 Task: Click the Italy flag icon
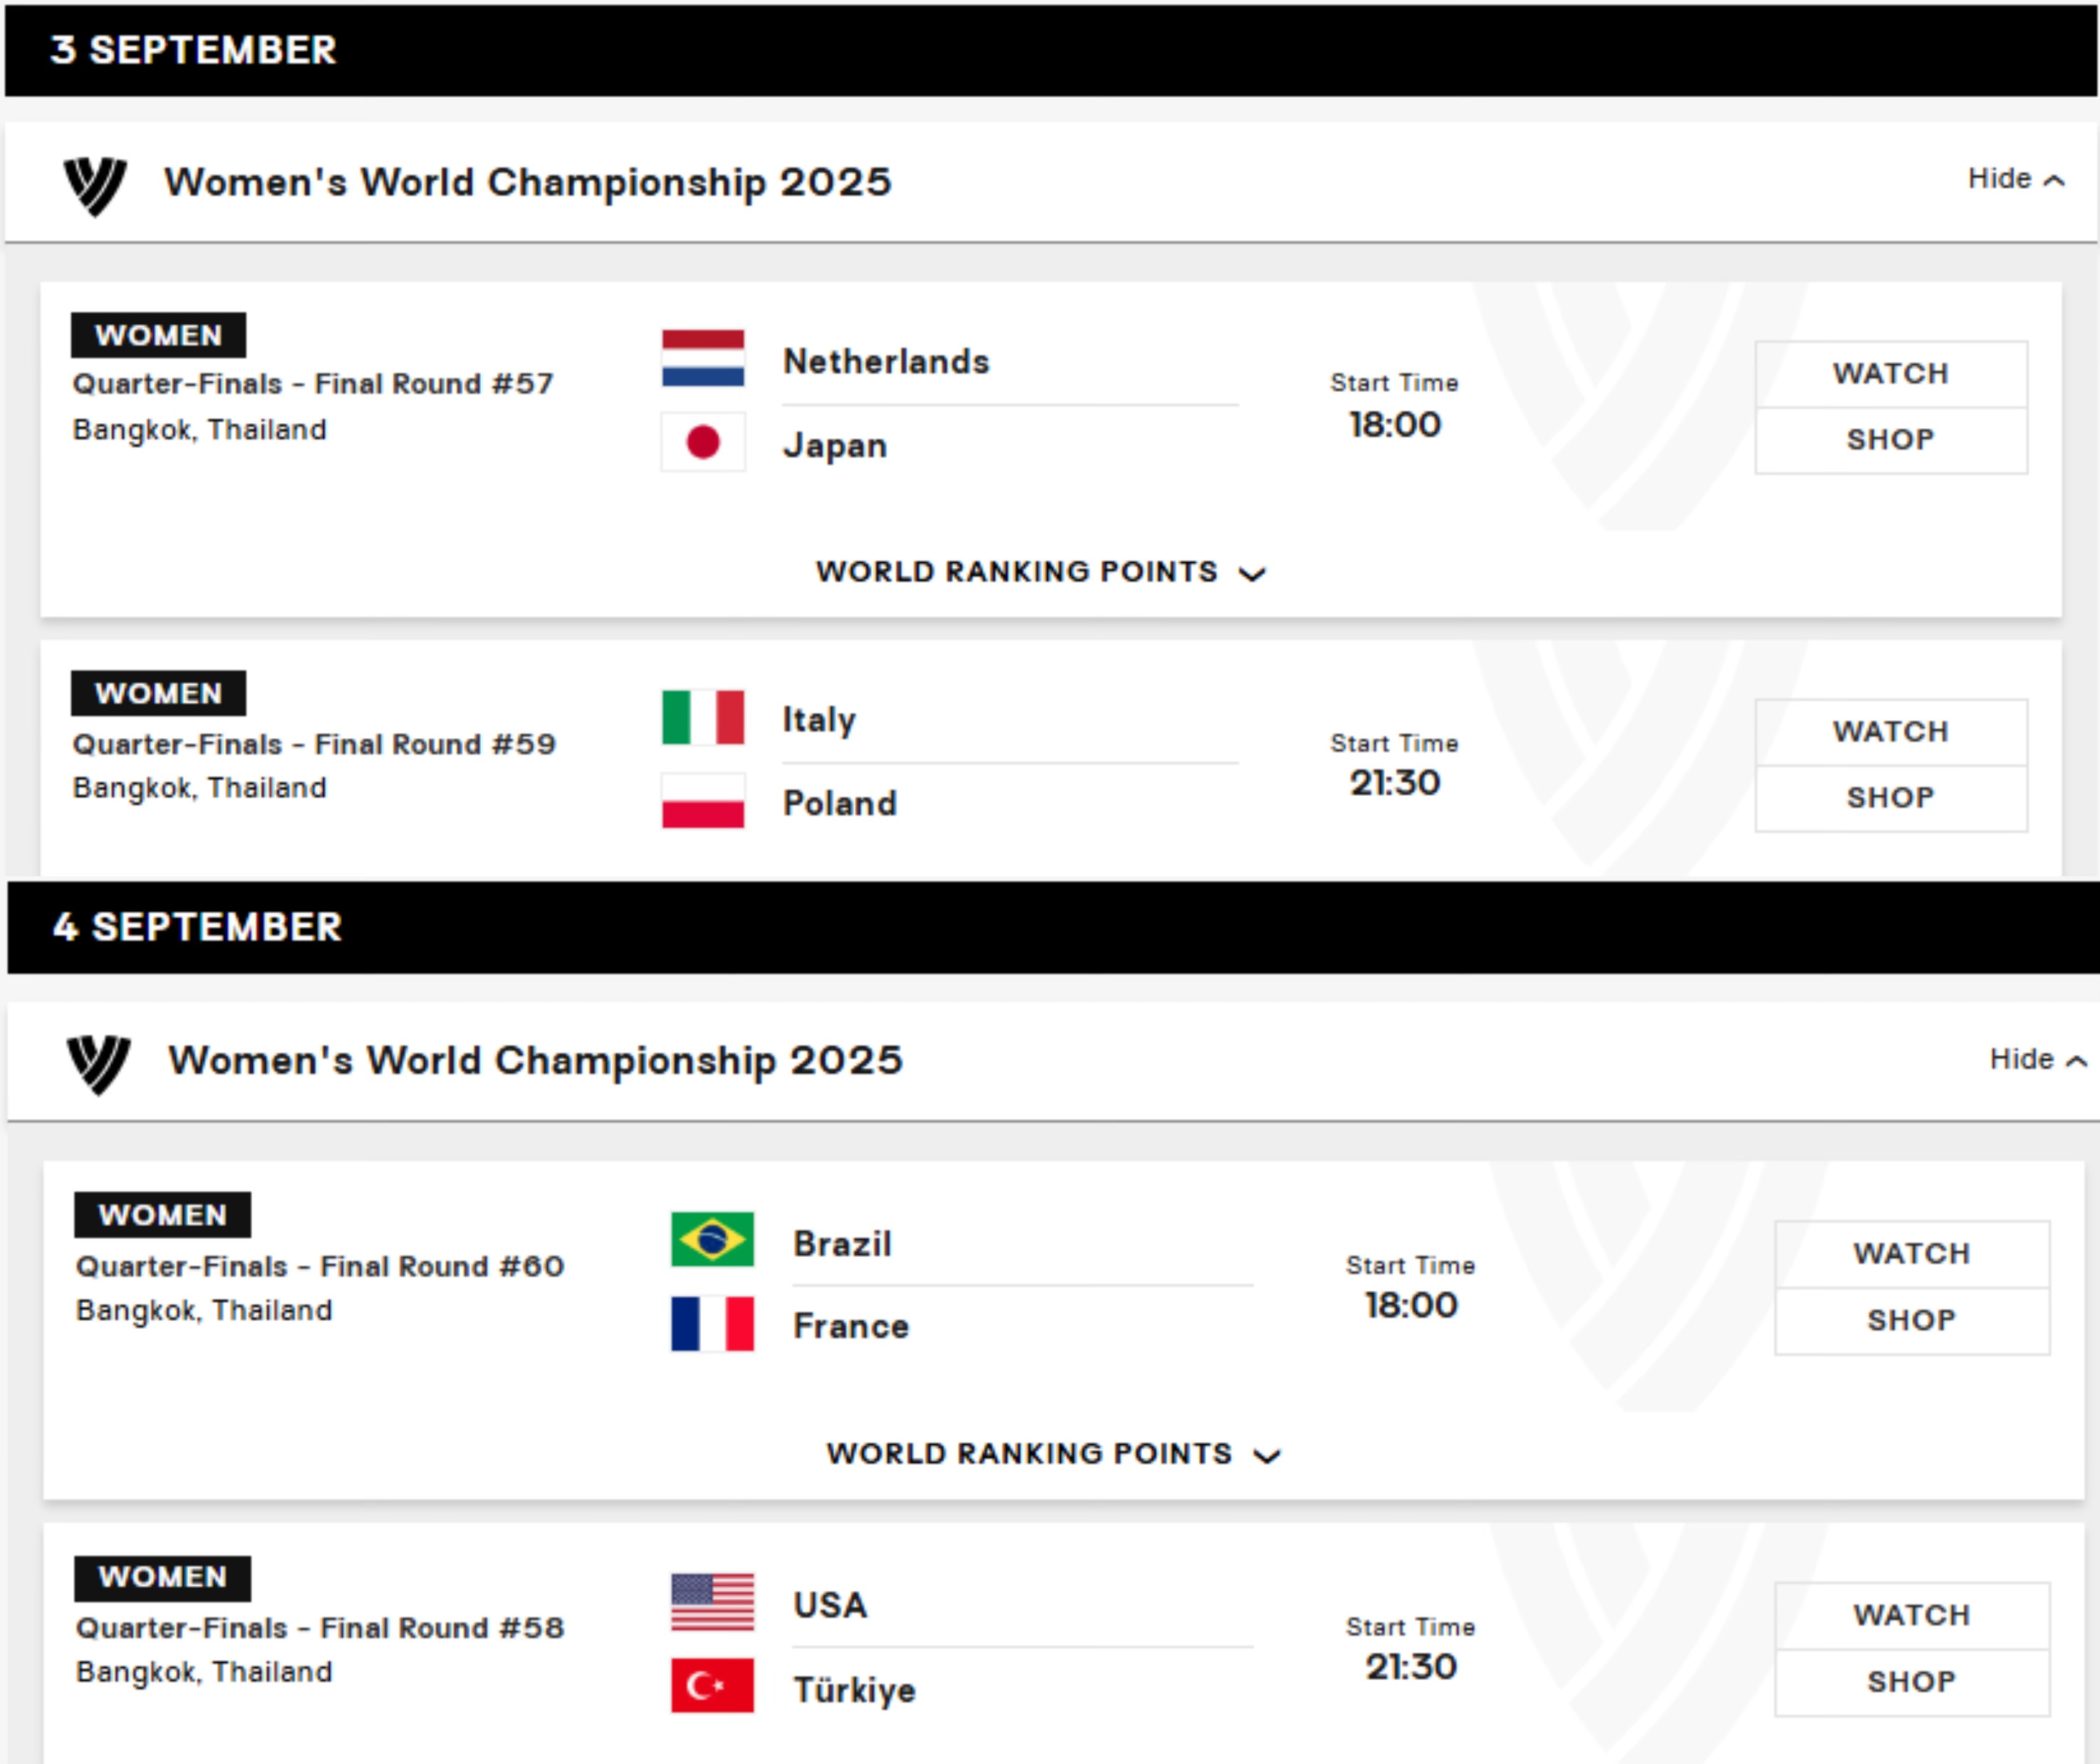coord(702,717)
